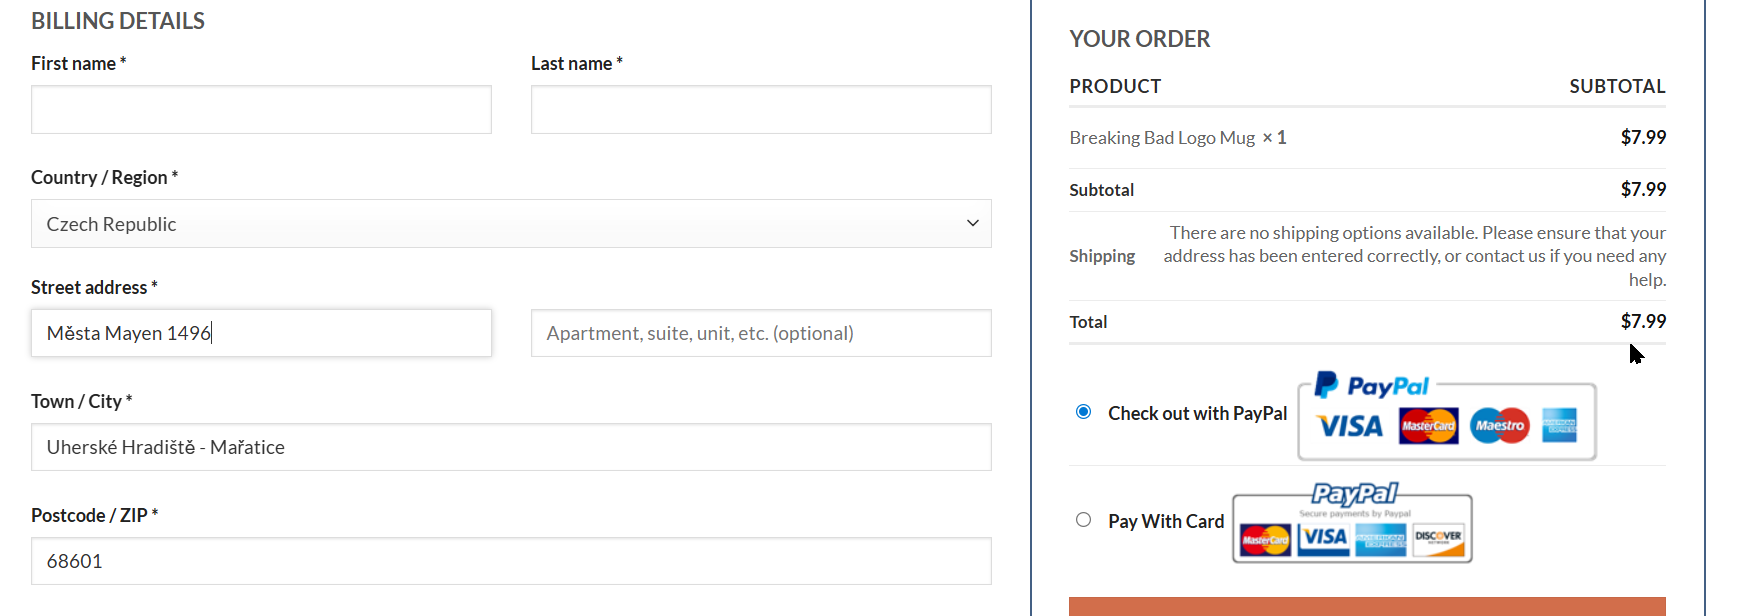Select the Check out with PayPal radio button
This screenshot has width=1744, height=616.
[1083, 412]
